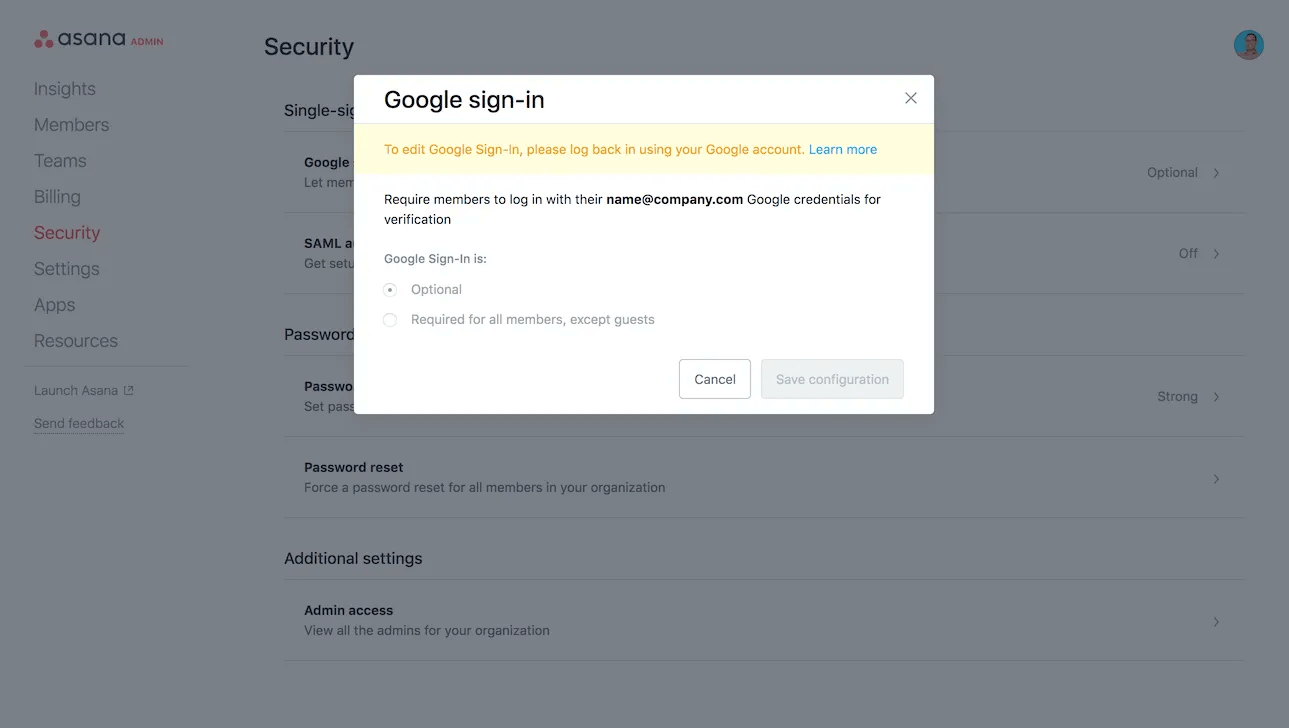Image resolution: width=1289 pixels, height=728 pixels.
Task: Close the Google sign-in dialog with the X
Action: (x=910, y=97)
